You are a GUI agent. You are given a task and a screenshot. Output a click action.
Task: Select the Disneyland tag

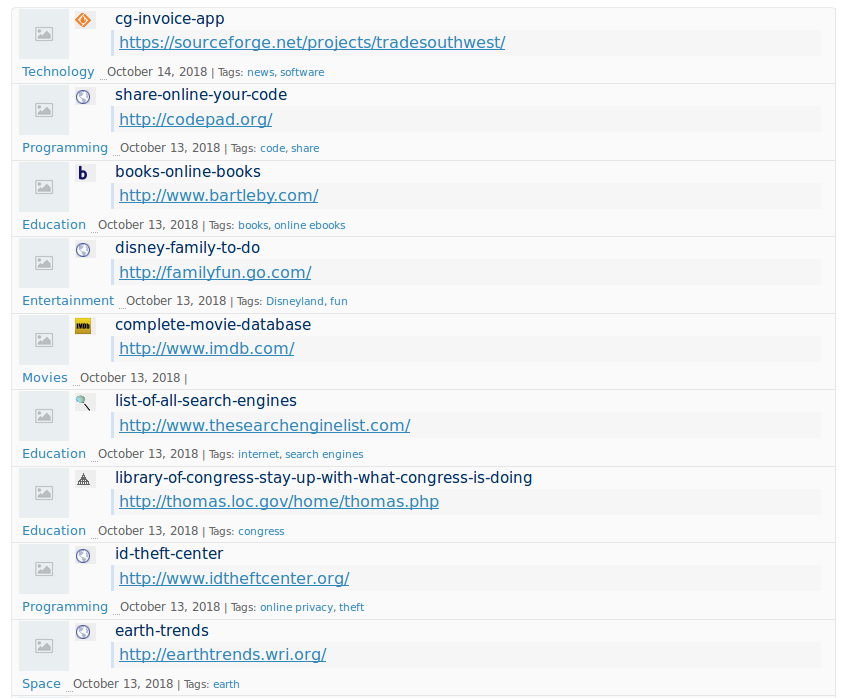(295, 301)
